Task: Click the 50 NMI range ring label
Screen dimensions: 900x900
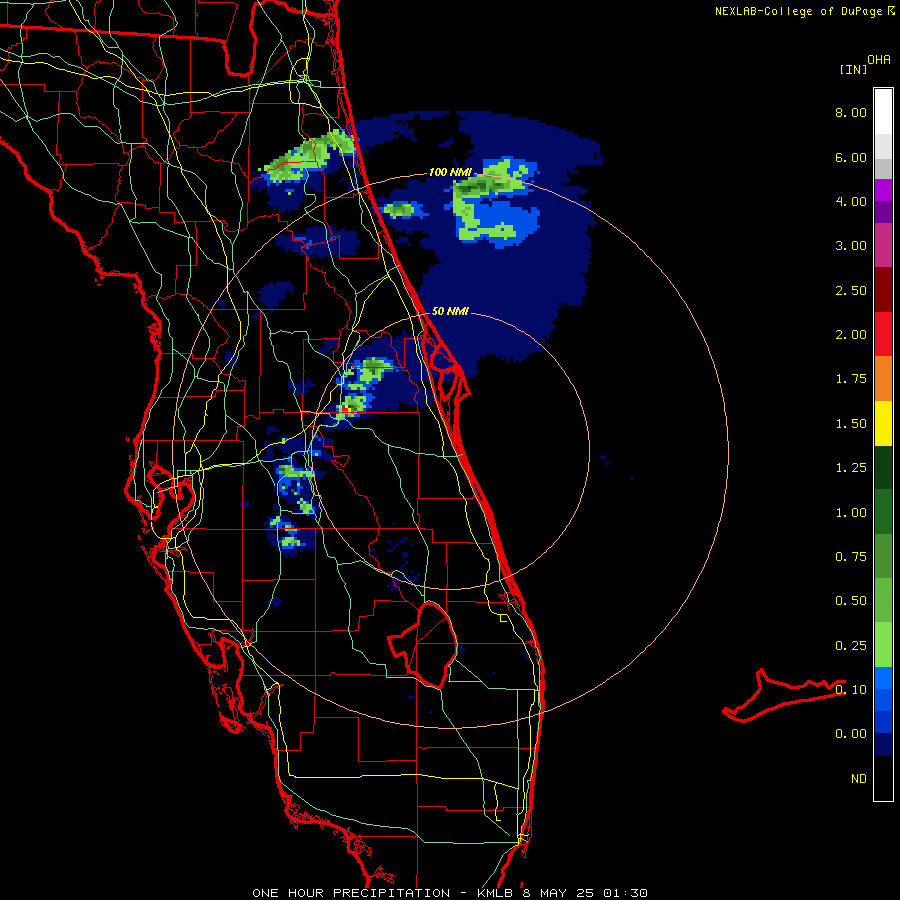Action: [x=450, y=312]
